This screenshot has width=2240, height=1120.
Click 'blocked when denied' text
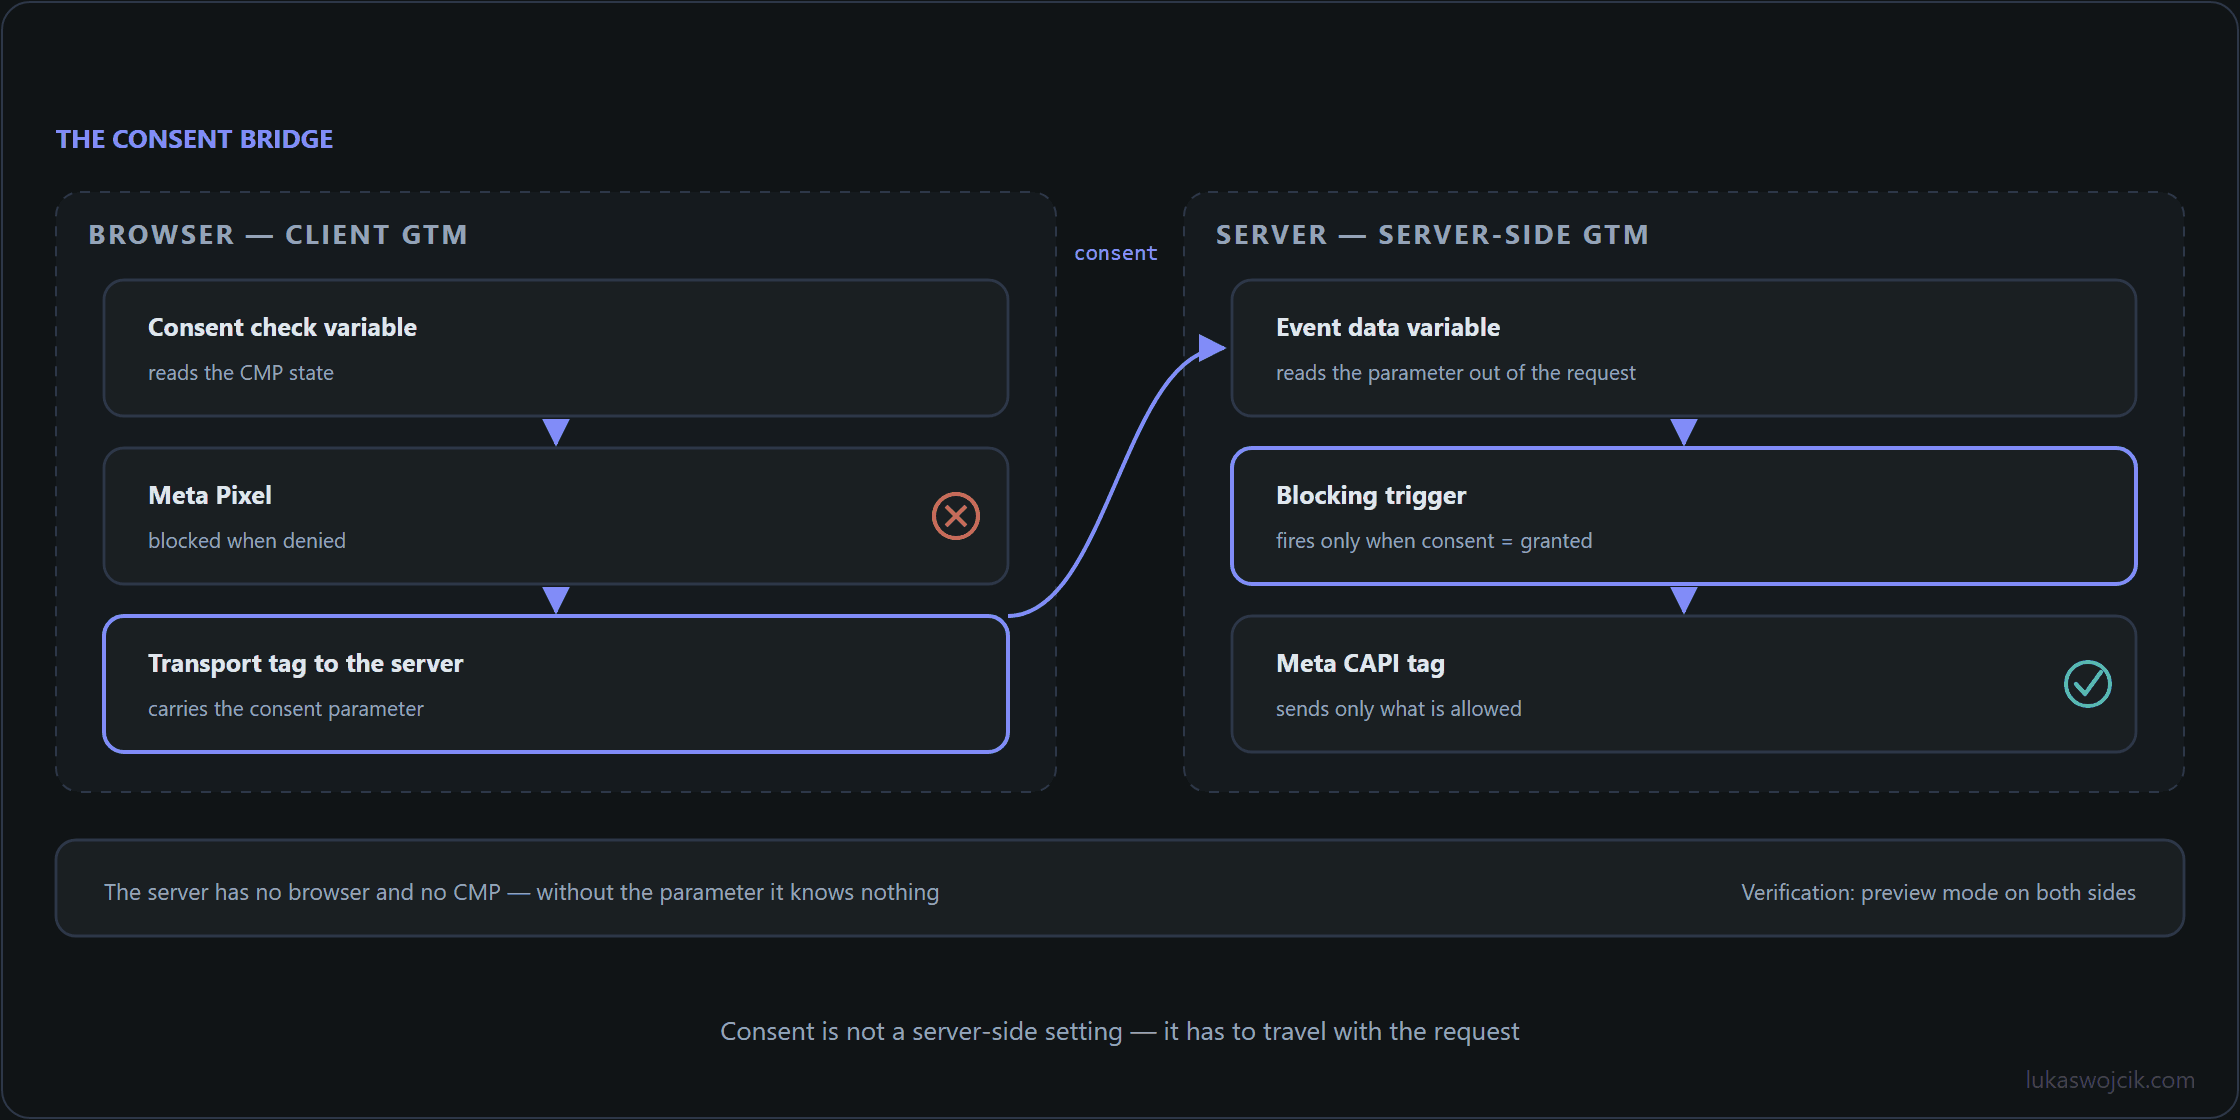(x=247, y=541)
